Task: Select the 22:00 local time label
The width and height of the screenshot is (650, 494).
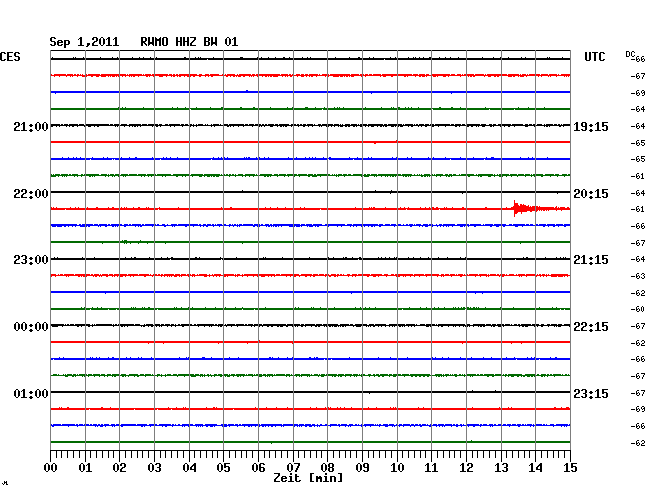Action: pyautogui.click(x=31, y=194)
